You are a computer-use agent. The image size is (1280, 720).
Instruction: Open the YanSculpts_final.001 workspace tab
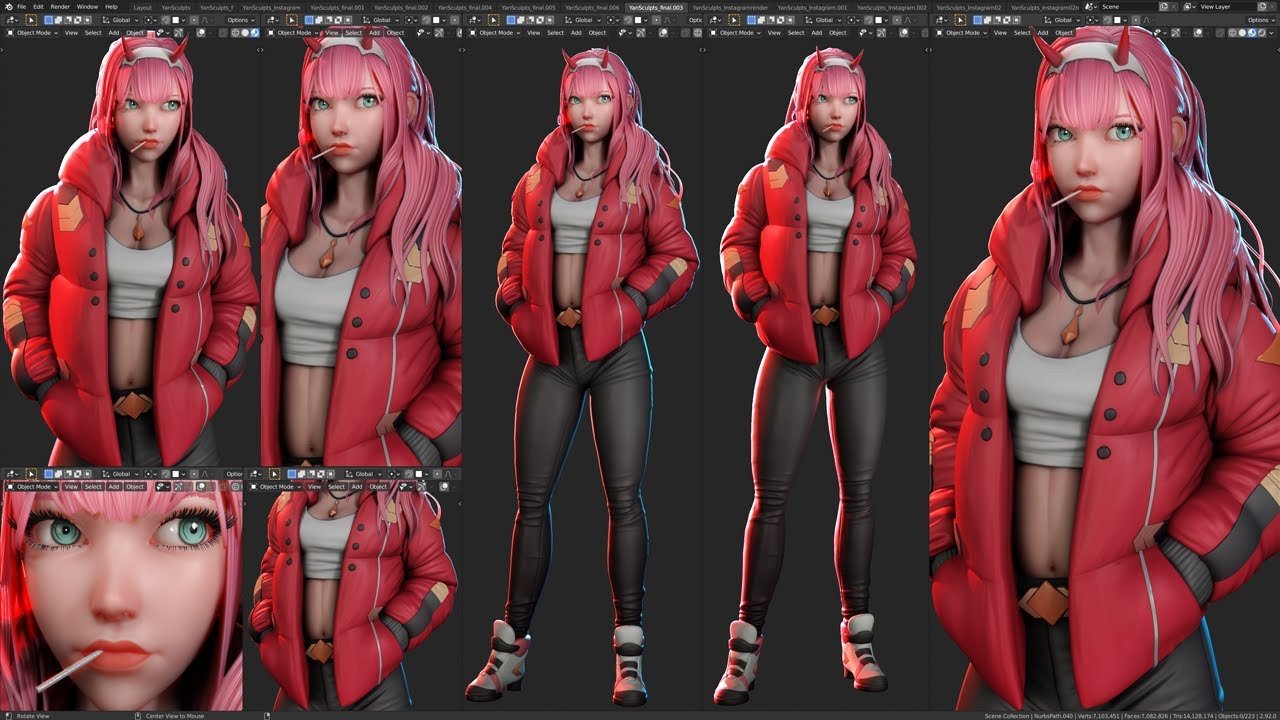337,7
